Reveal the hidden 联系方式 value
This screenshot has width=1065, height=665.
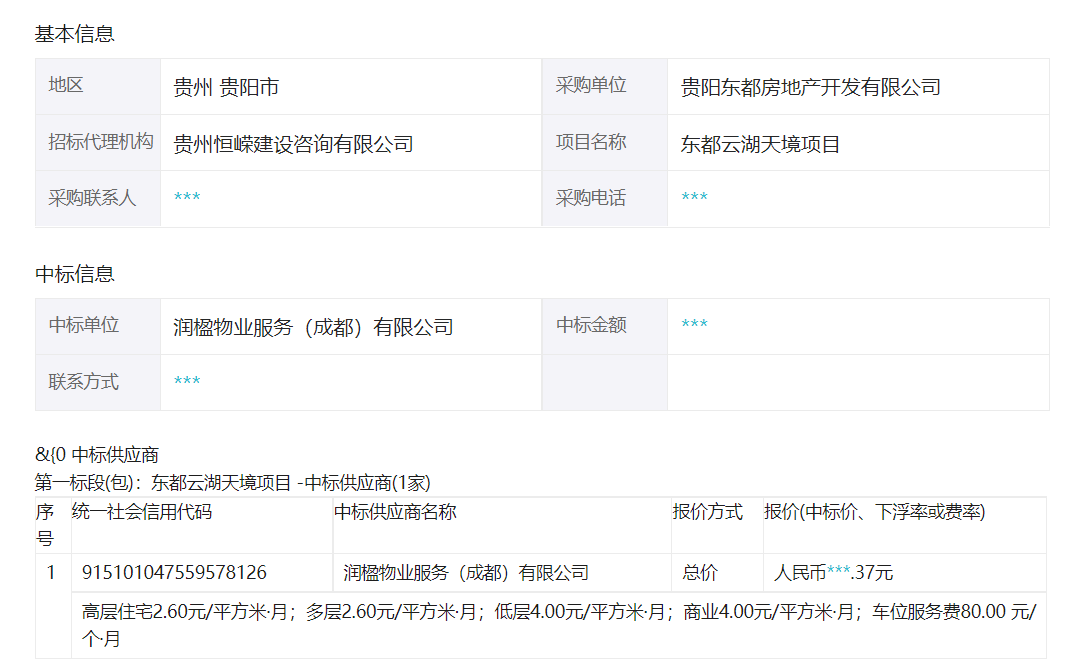[x=187, y=382]
